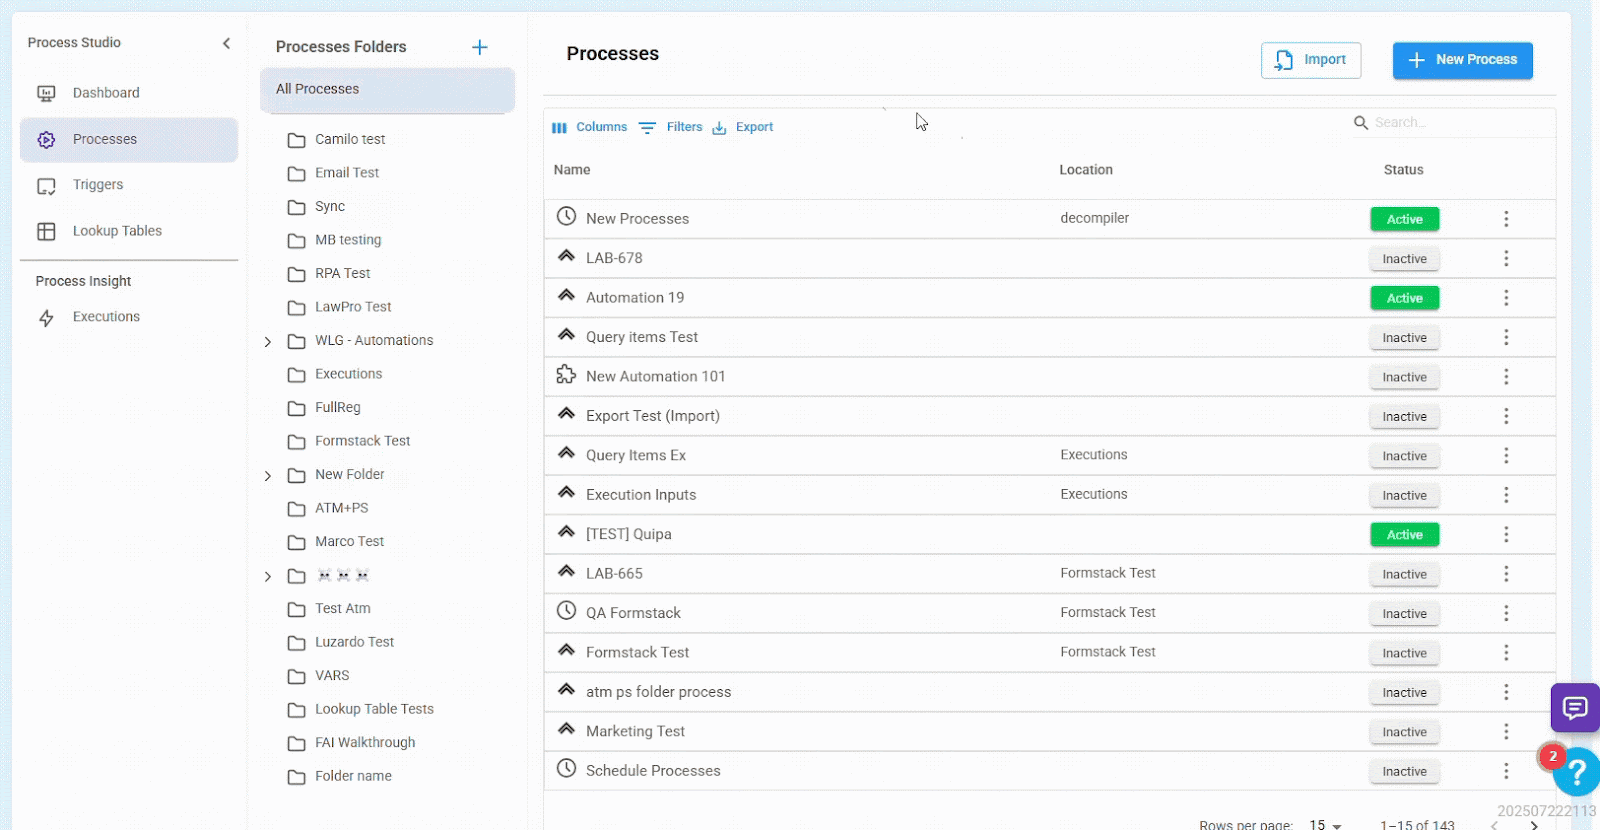This screenshot has height=830, width=1600.
Task: Toggle Inactive status of Marketing Test
Action: tap(1404, 732)
